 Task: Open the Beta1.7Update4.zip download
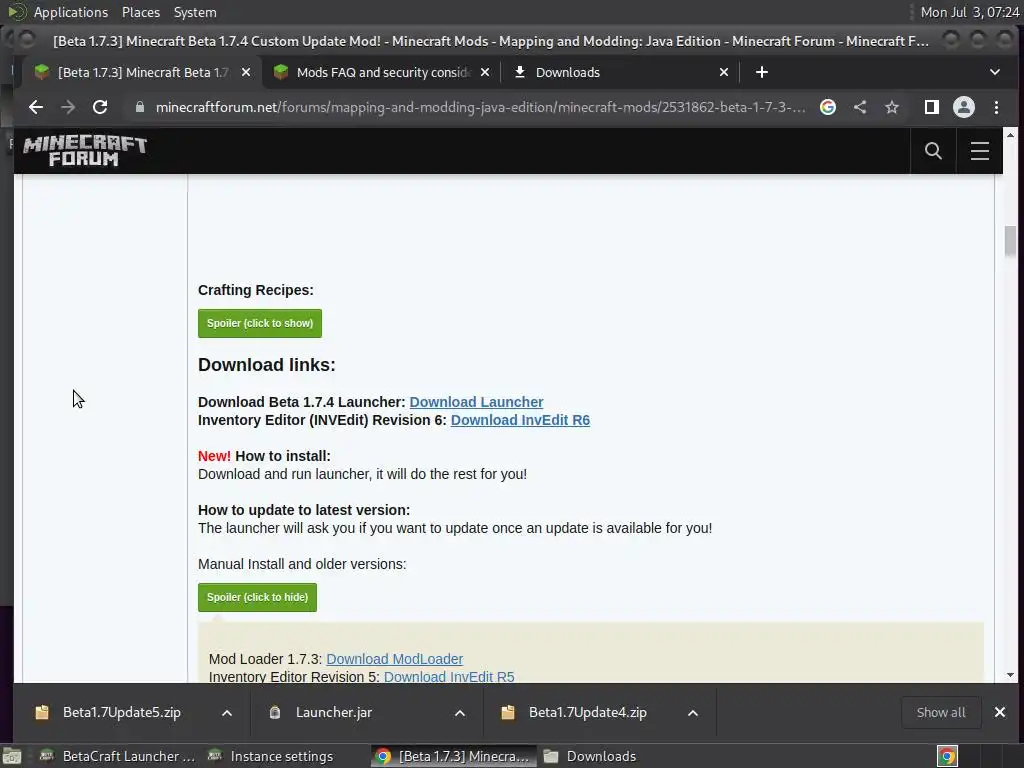click(587, 712)
